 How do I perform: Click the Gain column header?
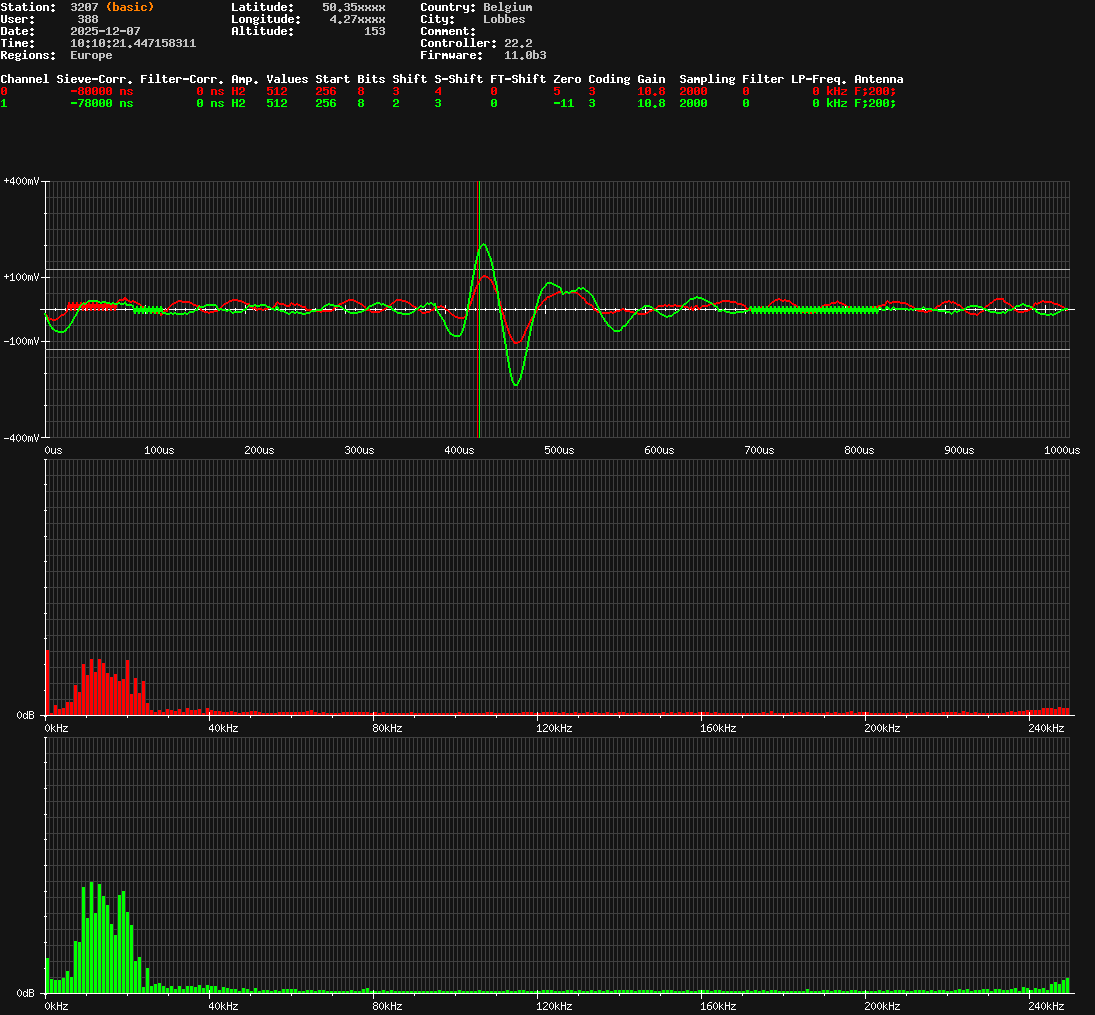coord(651,79)
